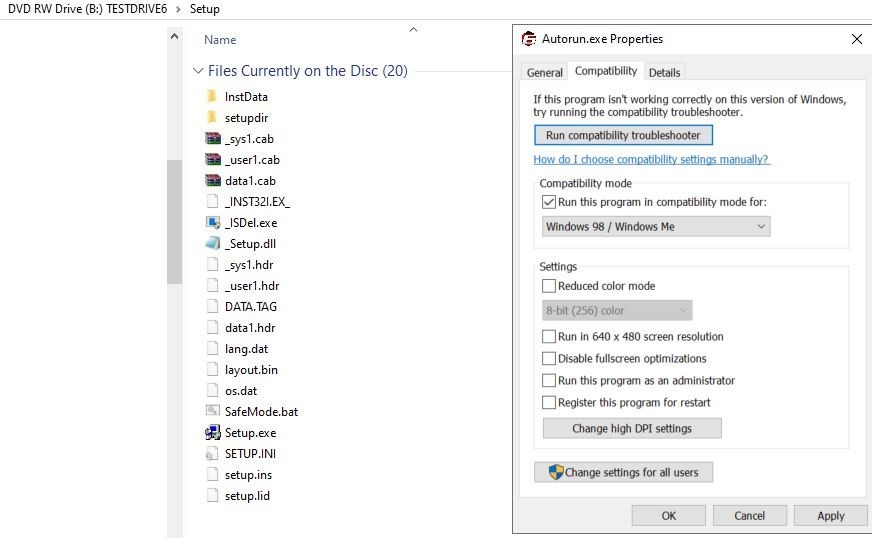
Task: Enable Run in 640 x 480 screen resolution
Action: pos(549,337)
